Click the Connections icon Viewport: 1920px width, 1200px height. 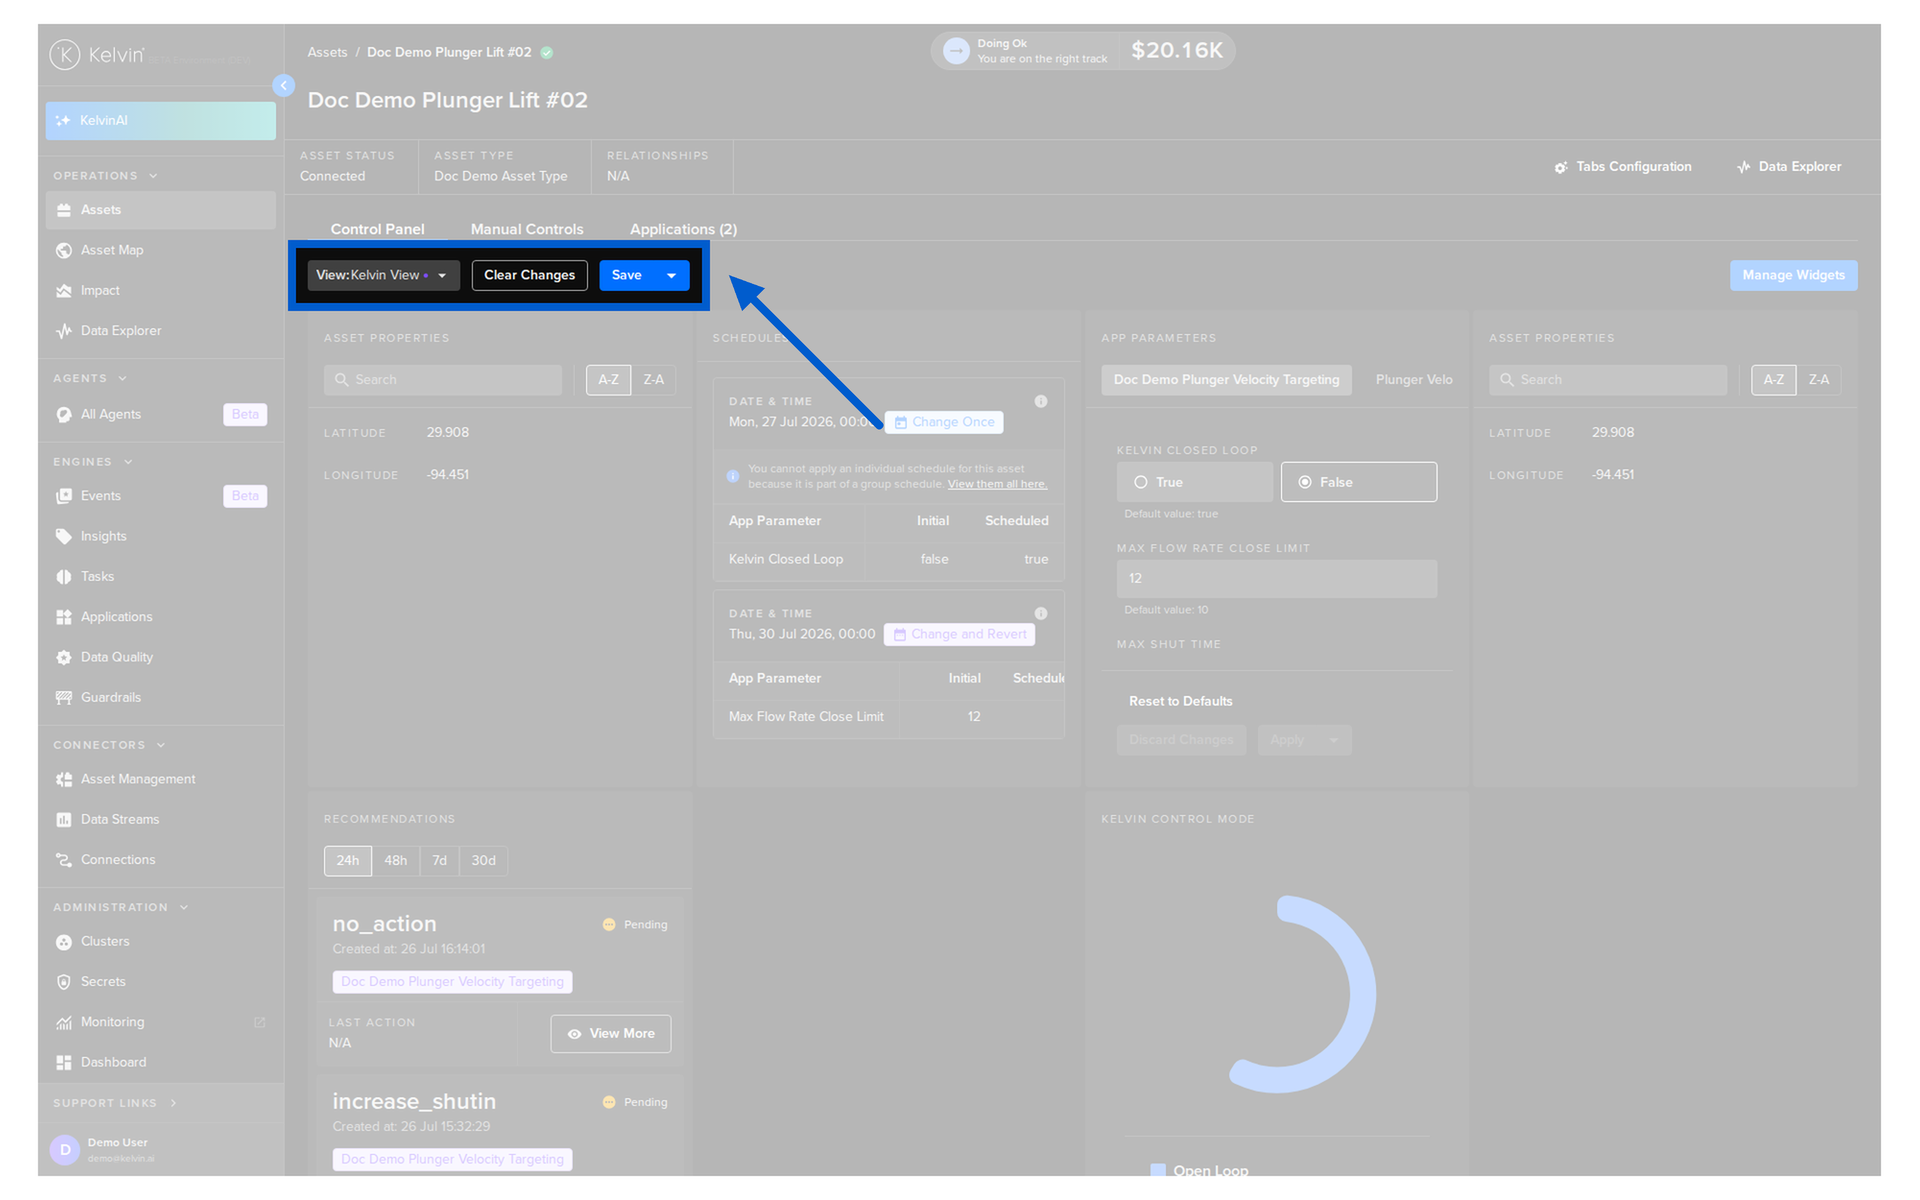pos(64,860)
